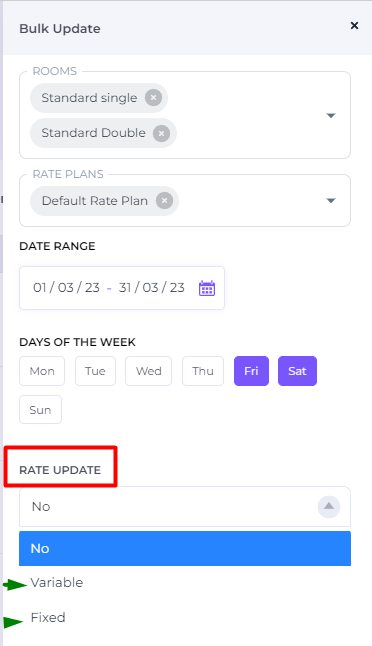Screen dimensions: 372x646
Task: Deselect the Sat day button
Action: (x=297, y=371)
